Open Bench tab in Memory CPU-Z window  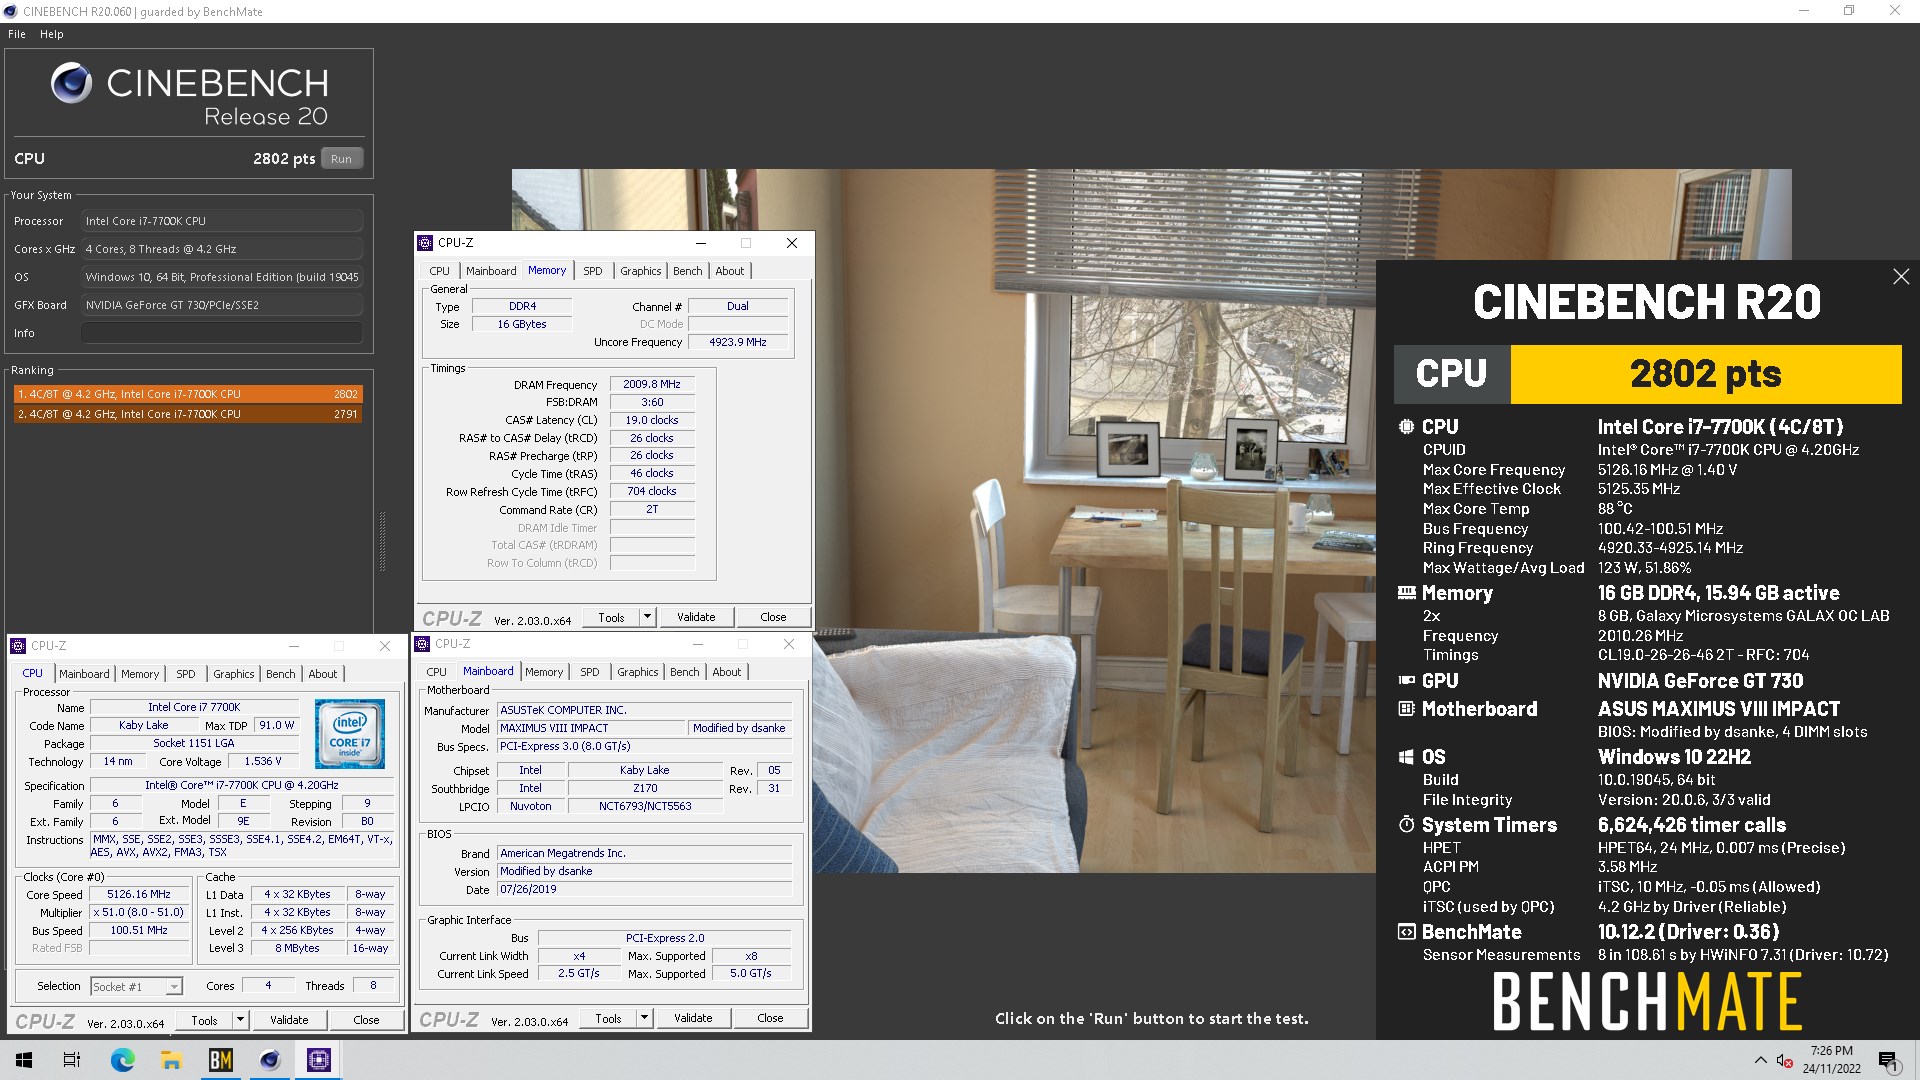pyautogui.click(x=688, y=271)
